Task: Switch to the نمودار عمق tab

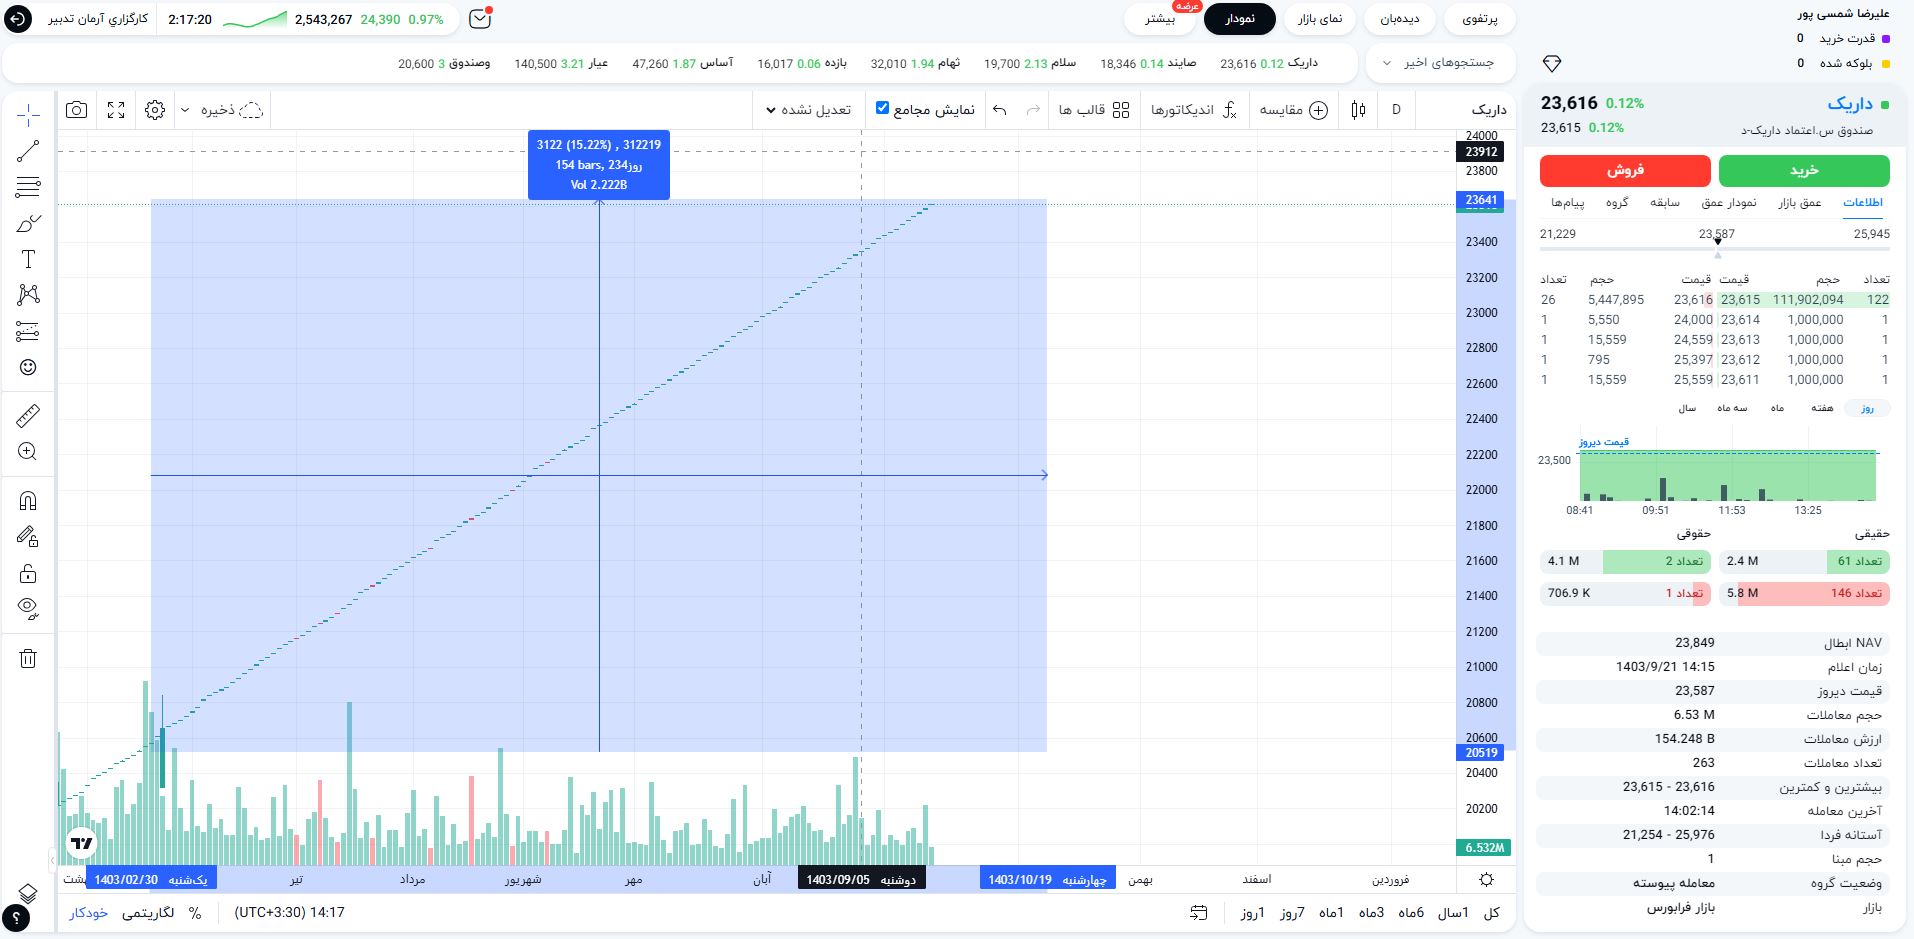Action: pos(1729,203)
